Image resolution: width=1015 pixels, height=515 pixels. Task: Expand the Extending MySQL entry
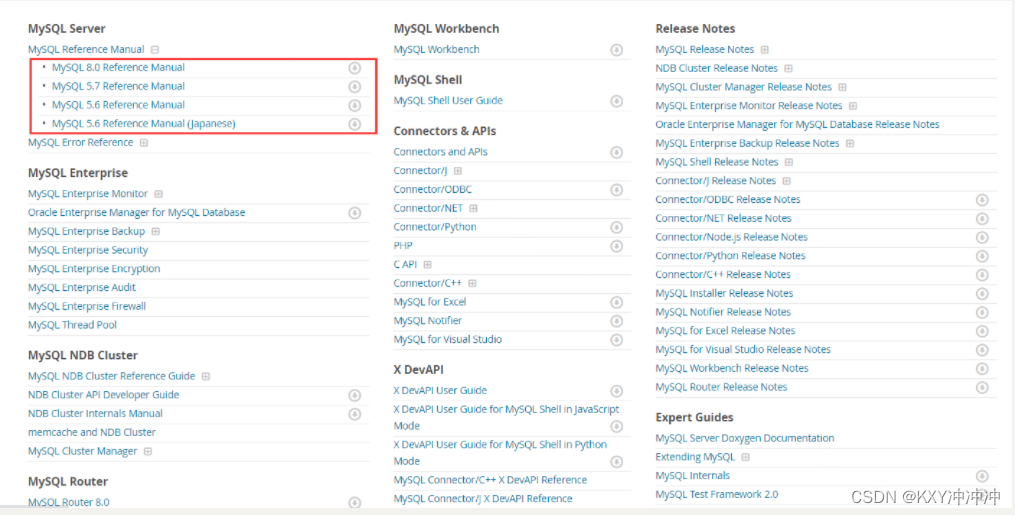[746, 457]
